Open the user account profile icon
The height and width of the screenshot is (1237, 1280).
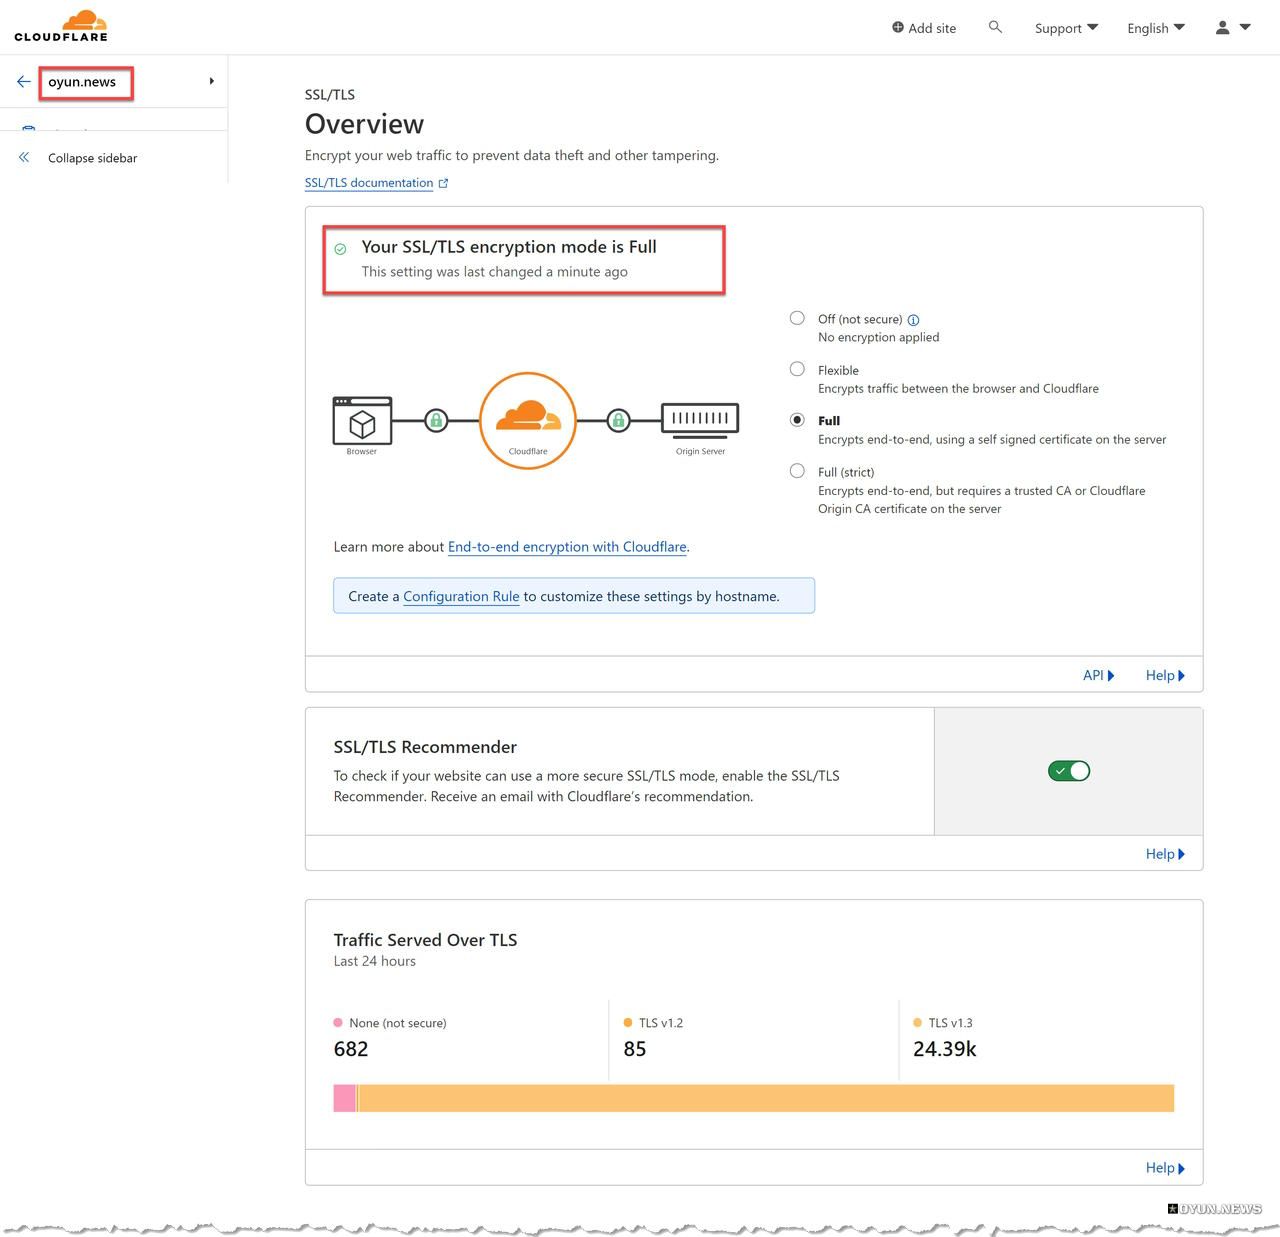tap(1222, 28)
